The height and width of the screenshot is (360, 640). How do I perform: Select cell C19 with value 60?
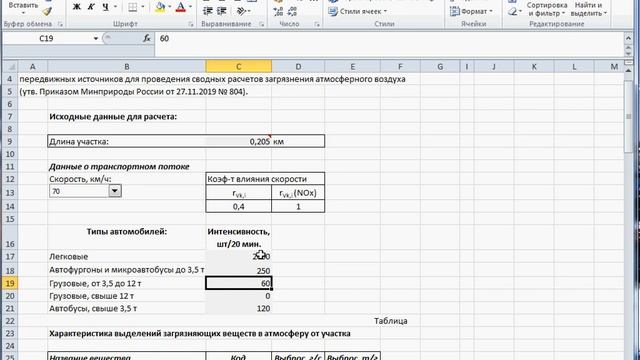(x=238, y=283)
